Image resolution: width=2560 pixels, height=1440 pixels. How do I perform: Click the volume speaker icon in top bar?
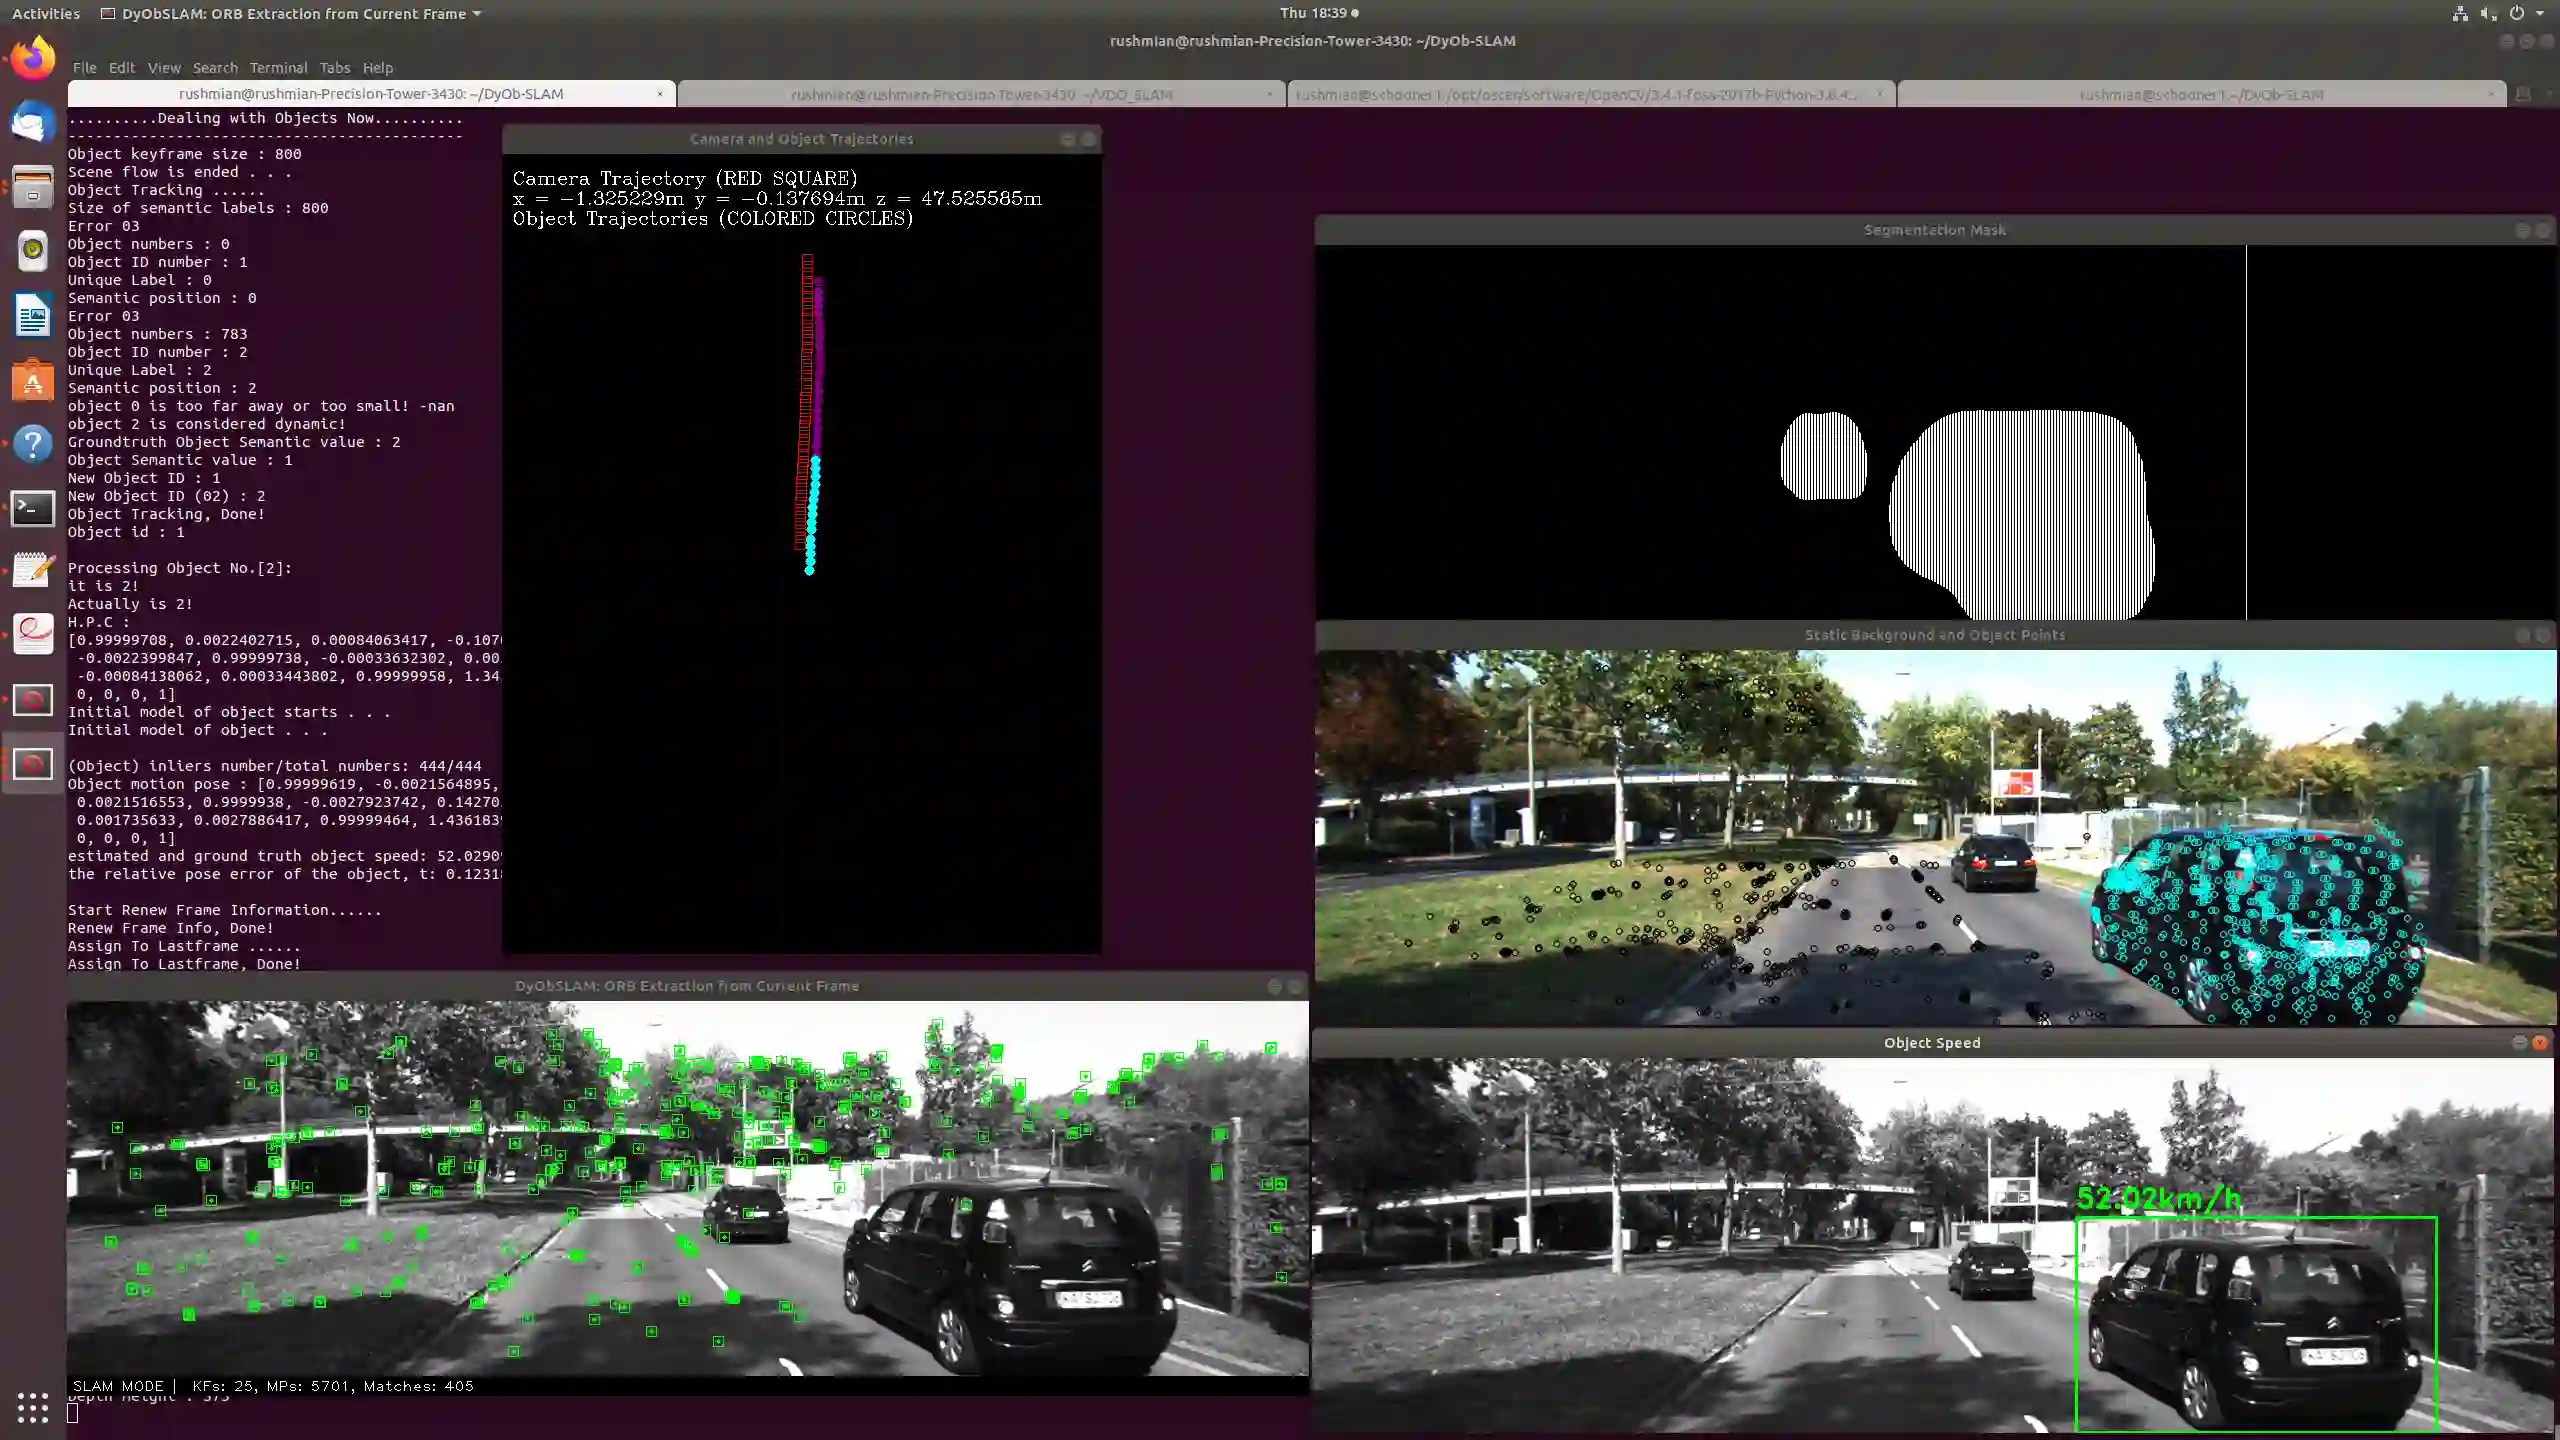tap(2488, 14)
